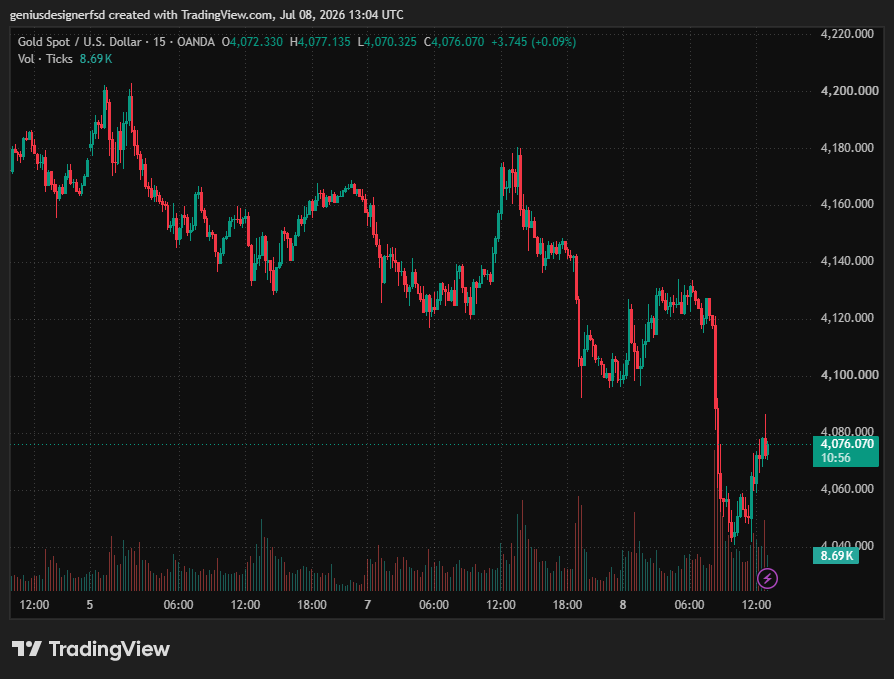Click the 4,160.000 price axis label

tap(847, 204)
